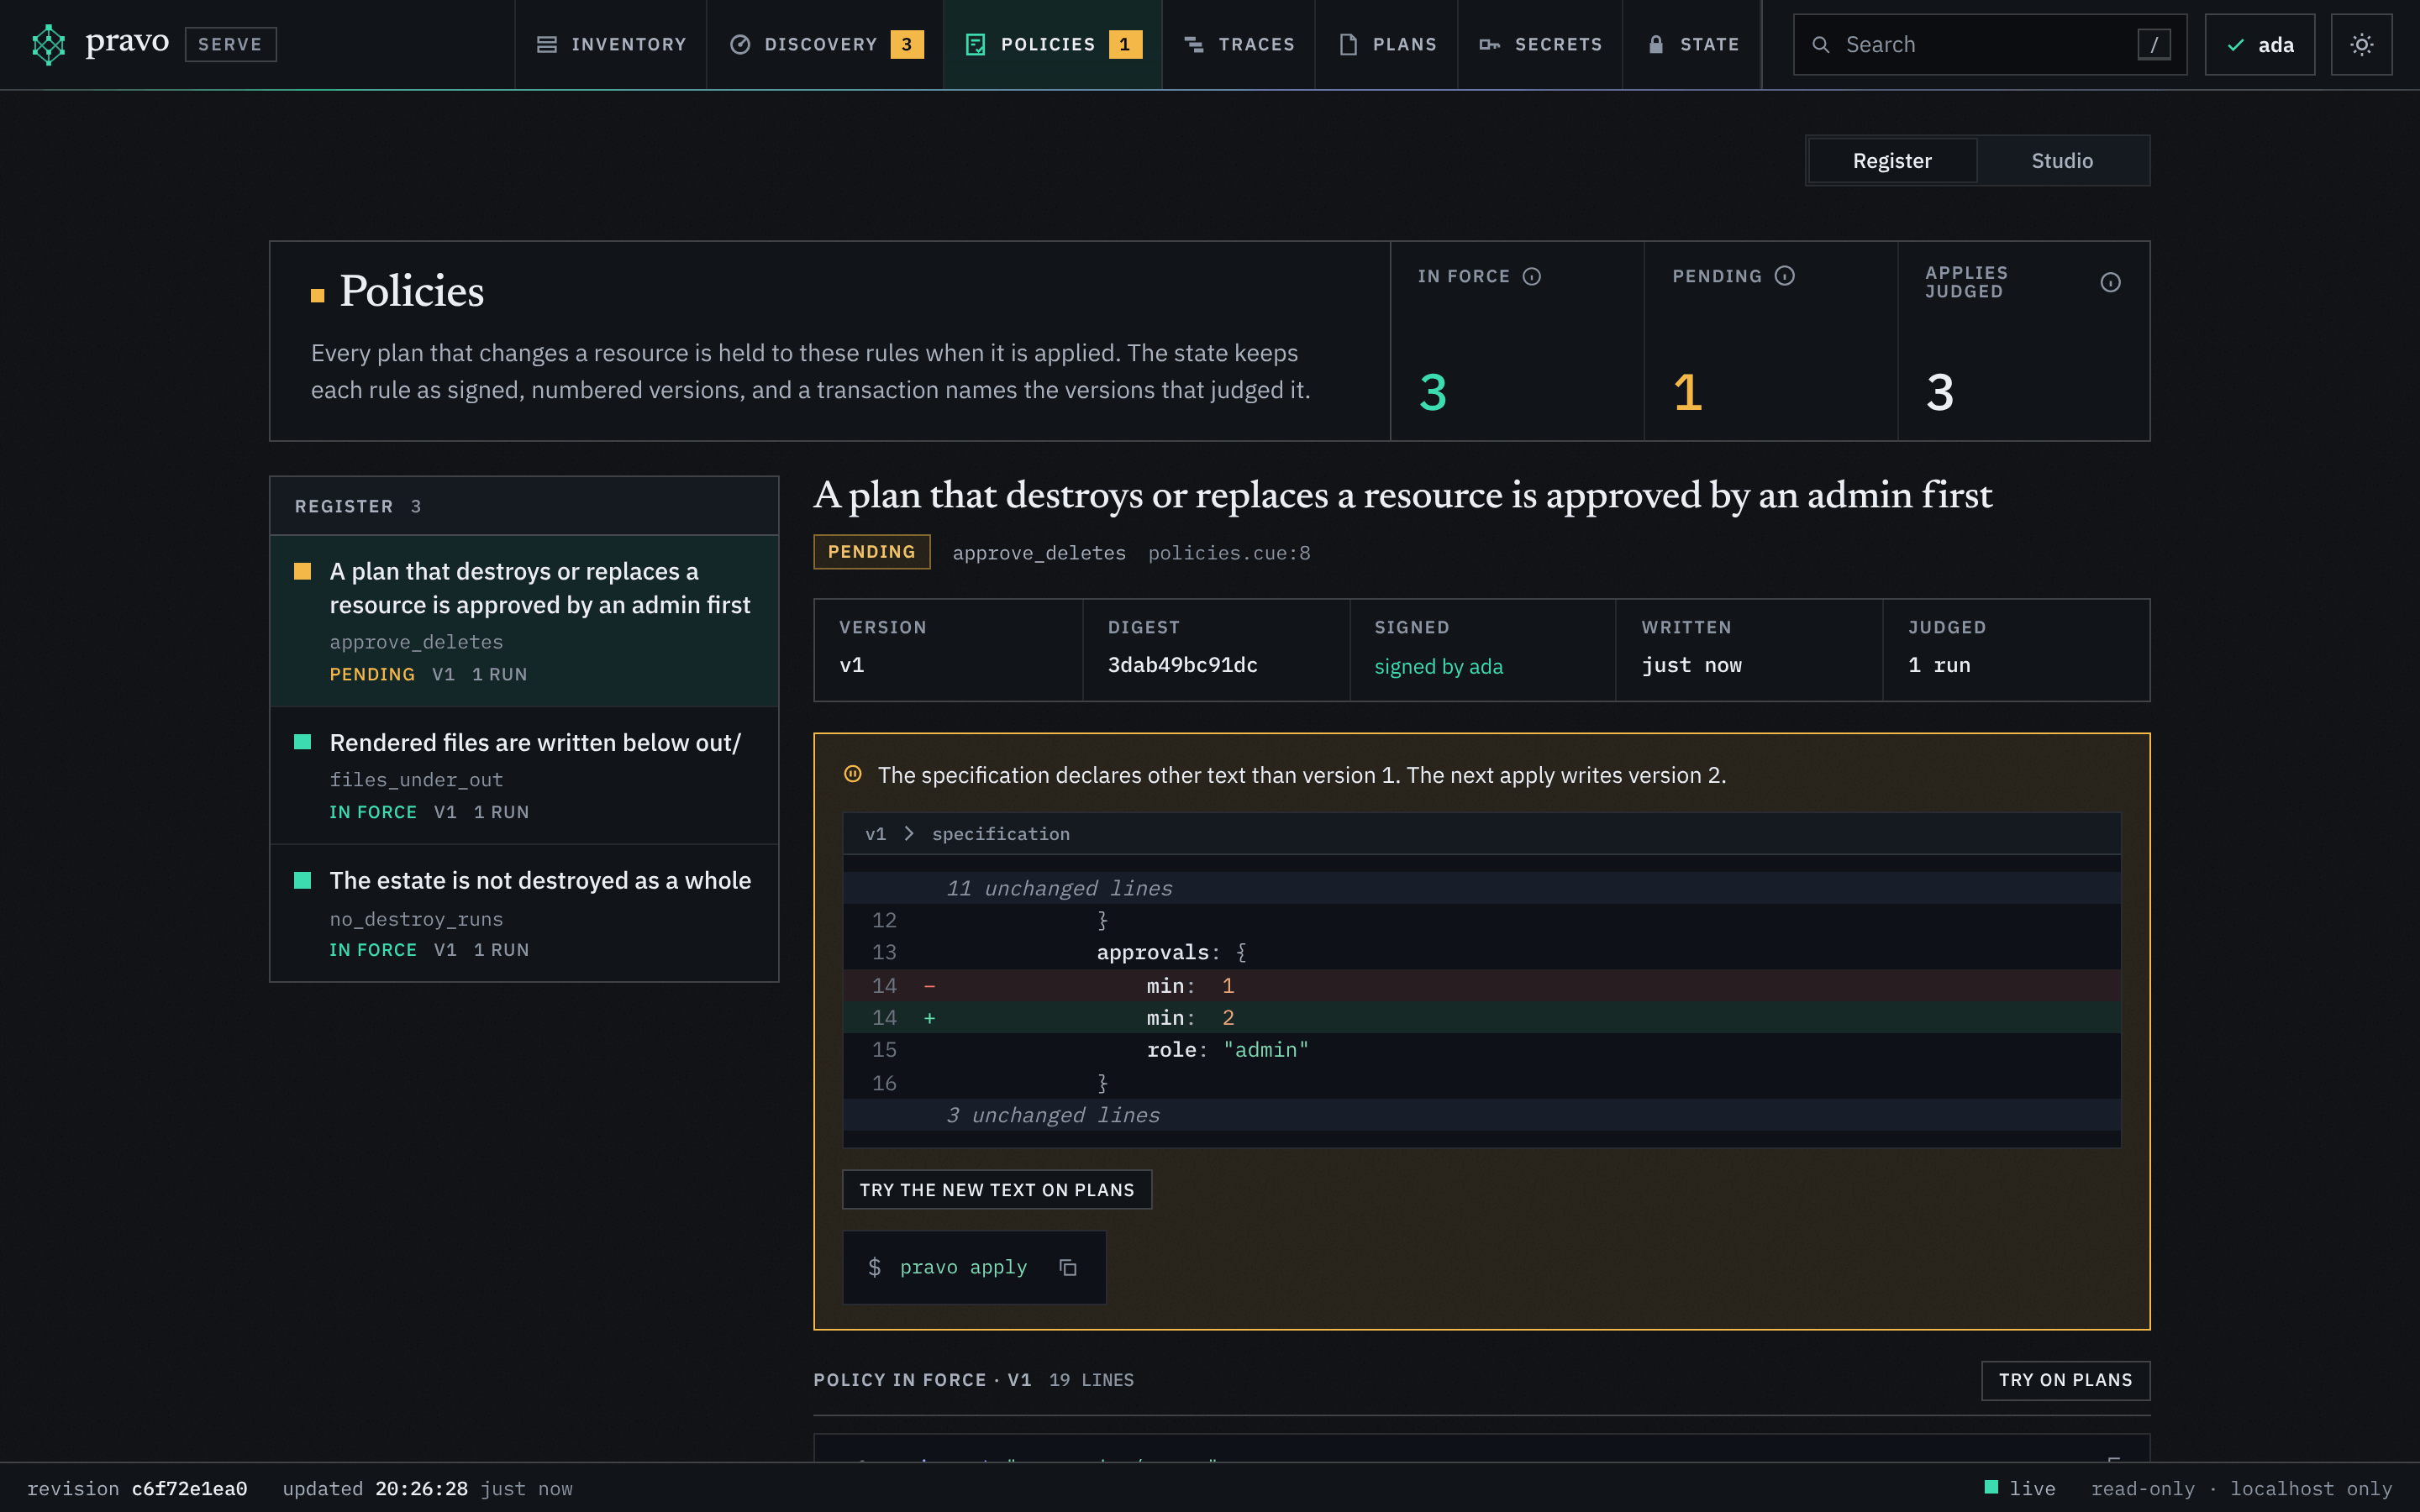Viewport: 2420px width, 1512px height.
Task: Click the TRY ON PLANS button
Action: (x=2065, y=1380)
